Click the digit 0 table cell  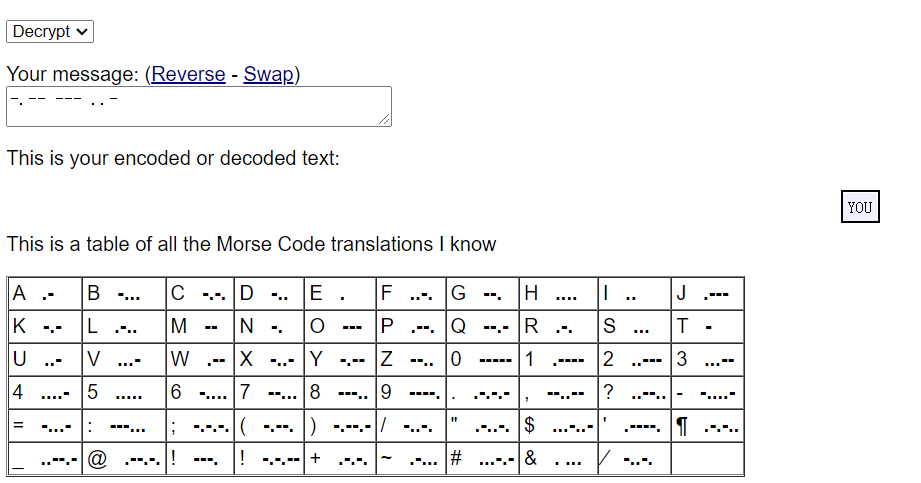point(482,359)
